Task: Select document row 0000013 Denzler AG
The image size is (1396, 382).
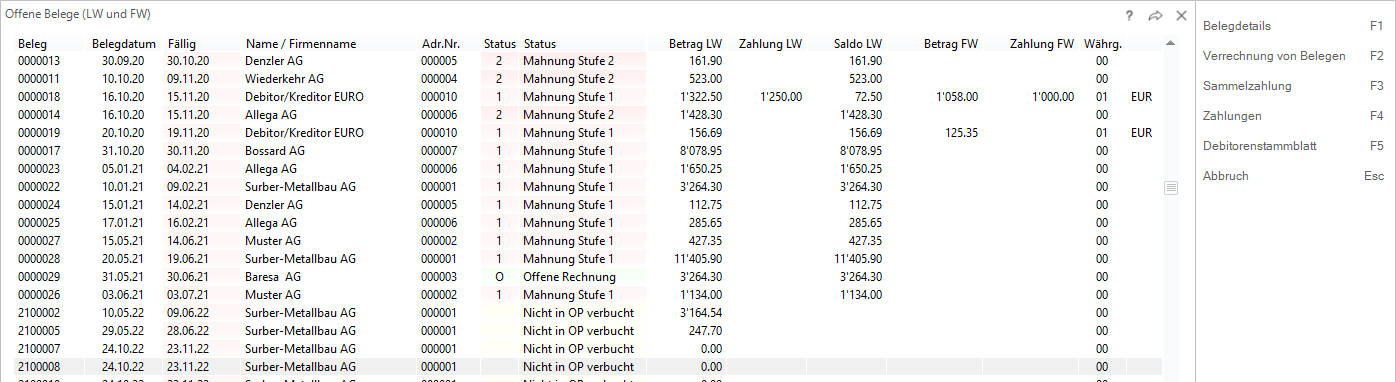Action: click(588, 61)
